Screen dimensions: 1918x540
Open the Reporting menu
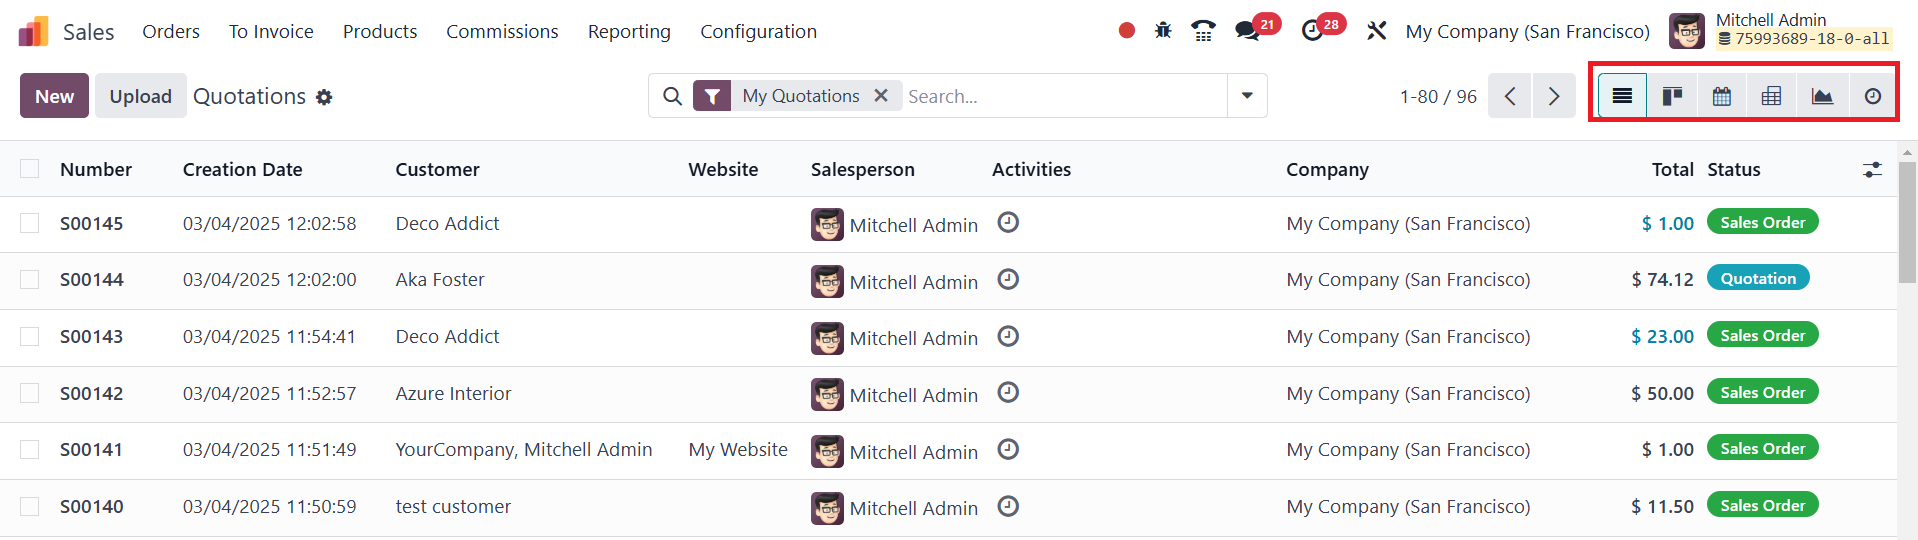pyautogui.click(x=629, y=31)
